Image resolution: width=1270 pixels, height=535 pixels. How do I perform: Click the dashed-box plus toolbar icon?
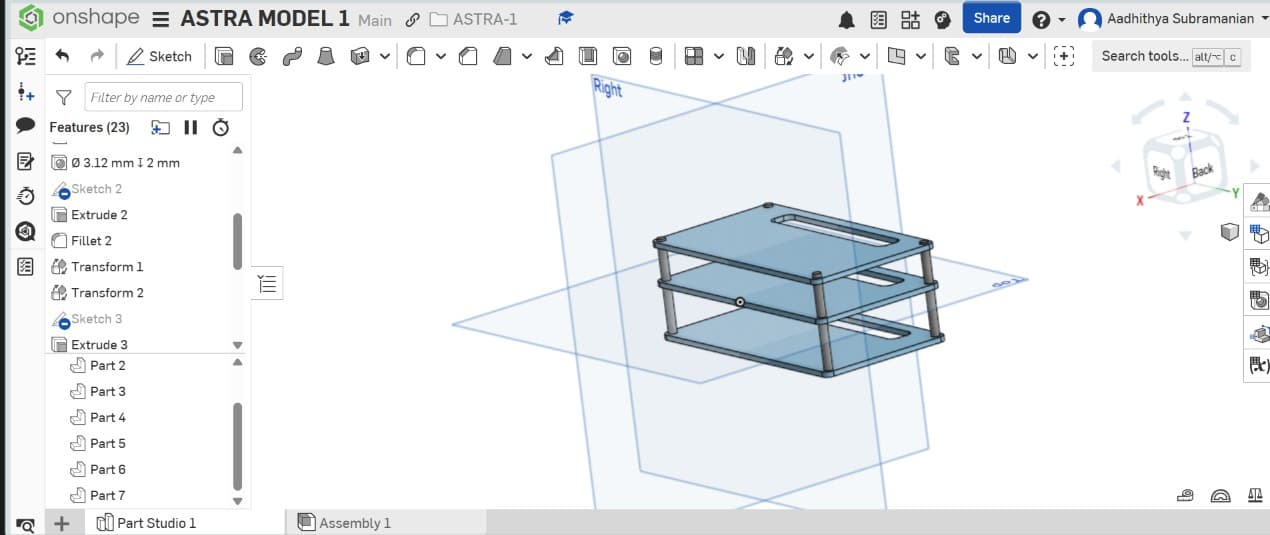click(1064, 56)
